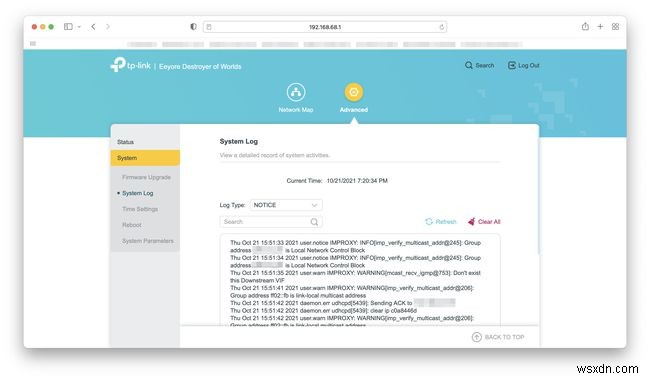Viewport: 650px width, 379px height.
Task: Expand the Log Type NOTICE dropdown
Action: pos(286,205)
